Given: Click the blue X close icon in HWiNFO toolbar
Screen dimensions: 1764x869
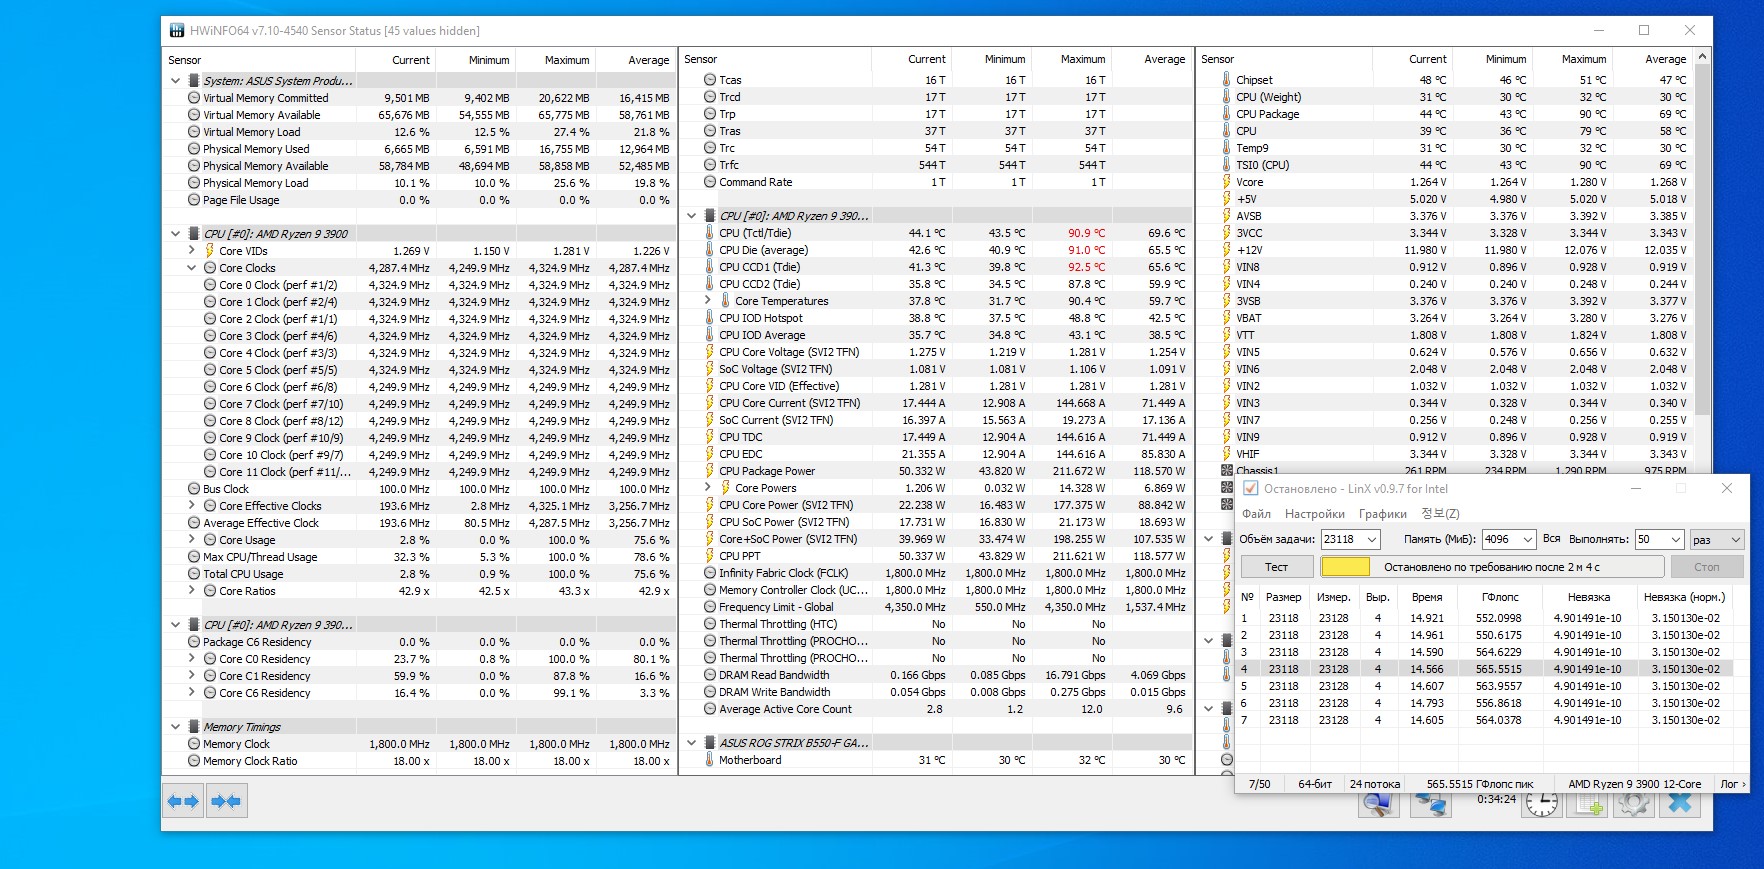Looking at the screenshot, I should [1680, 803].
